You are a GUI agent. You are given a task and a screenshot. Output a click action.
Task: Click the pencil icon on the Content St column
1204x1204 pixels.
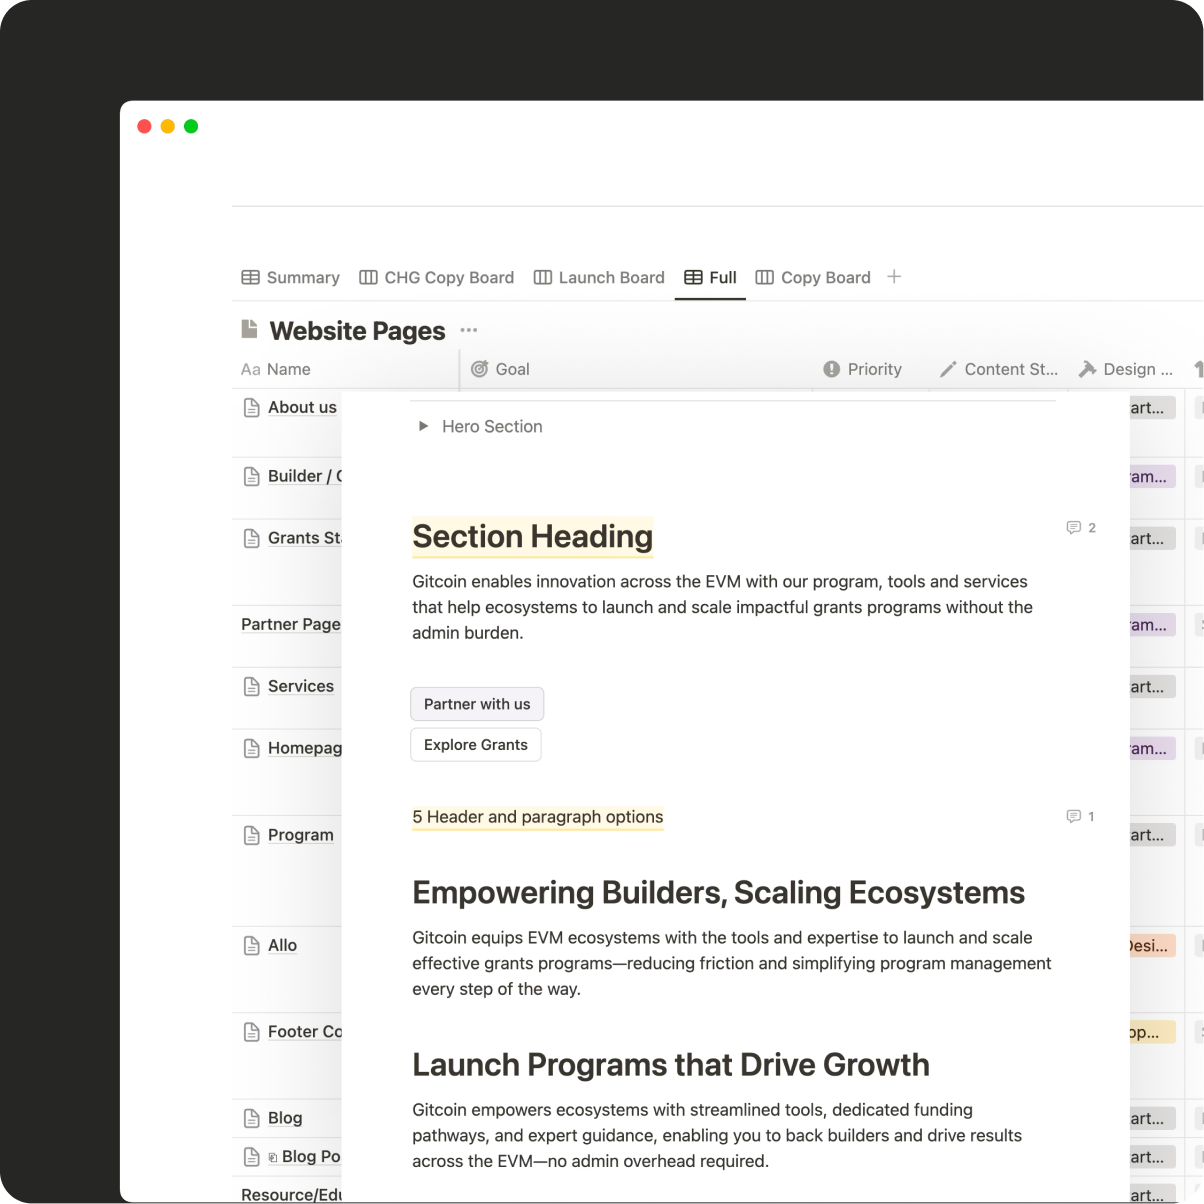point(948,369)
